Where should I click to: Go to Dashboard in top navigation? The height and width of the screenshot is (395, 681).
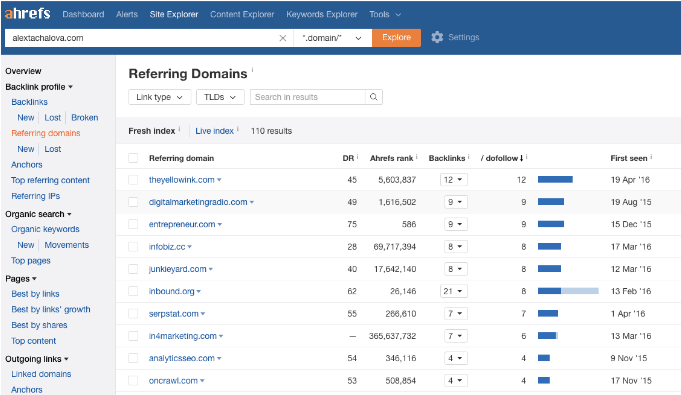(x=83, y=14)
